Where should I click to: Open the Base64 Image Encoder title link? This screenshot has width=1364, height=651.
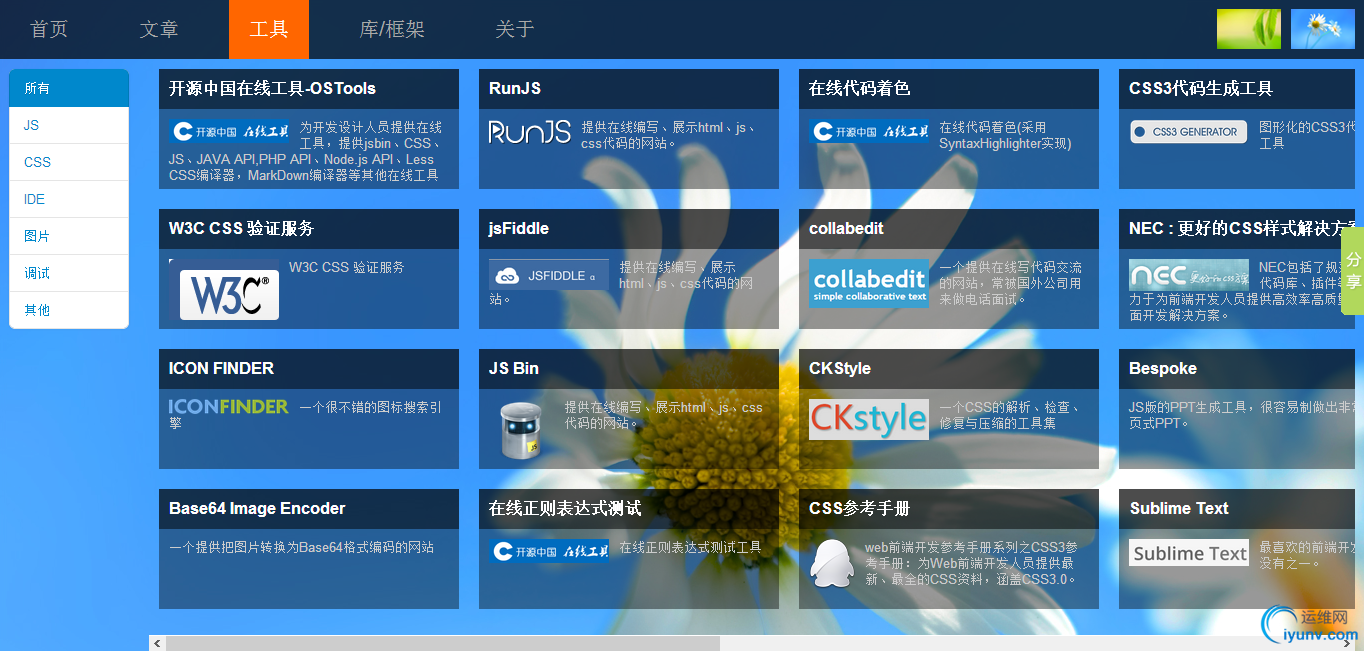click(257, 508)
